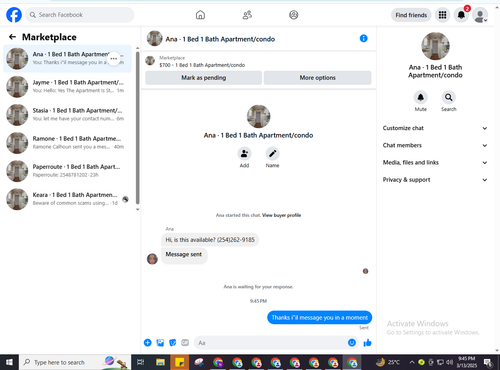Open the Friends icon in top navigation

click(247, 15)
